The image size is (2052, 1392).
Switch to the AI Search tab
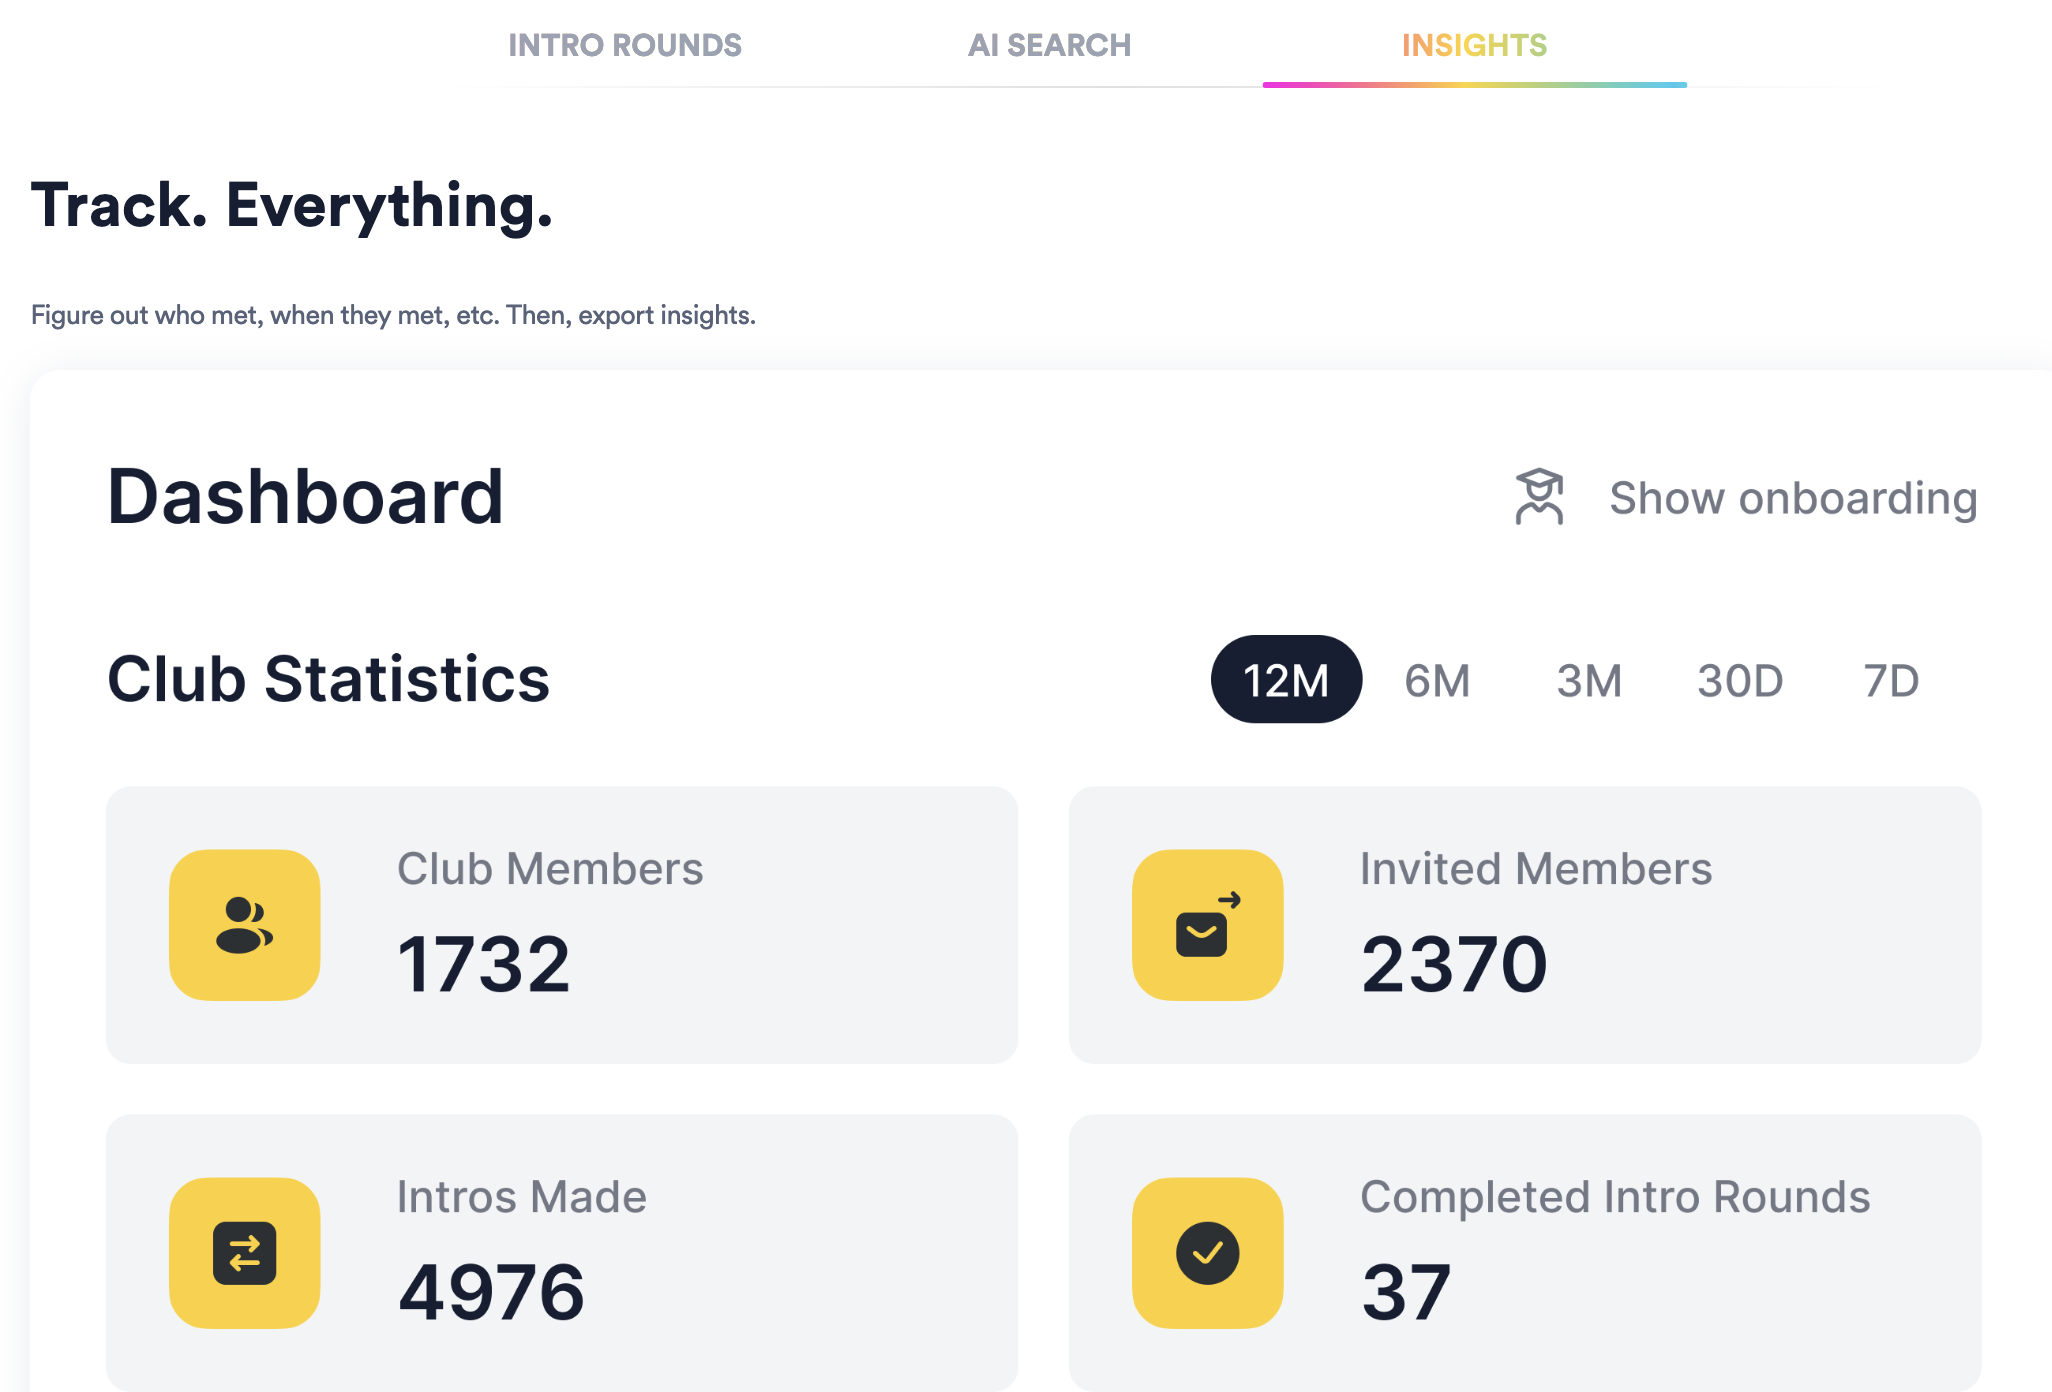point(1049,45)
